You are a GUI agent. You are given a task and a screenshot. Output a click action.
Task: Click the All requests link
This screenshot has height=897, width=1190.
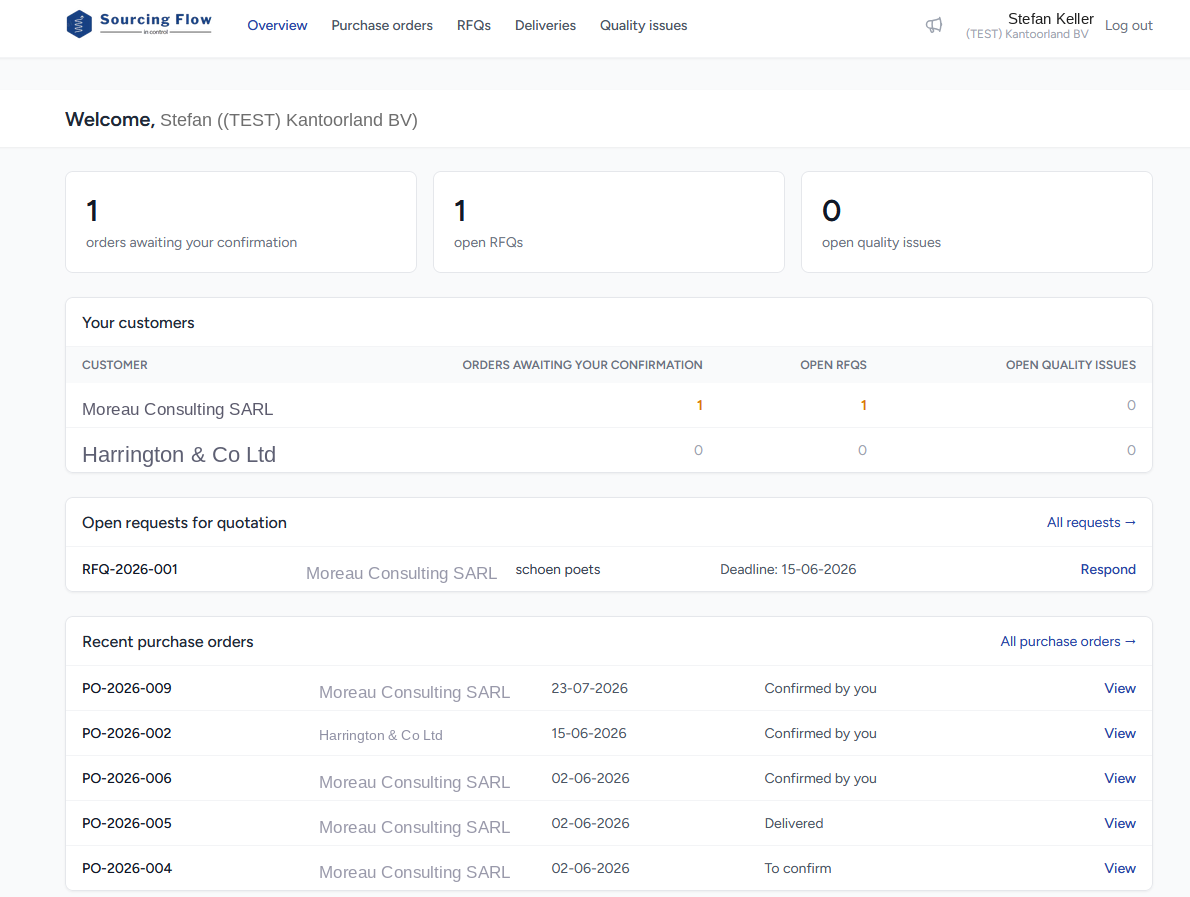[1091, 522]
